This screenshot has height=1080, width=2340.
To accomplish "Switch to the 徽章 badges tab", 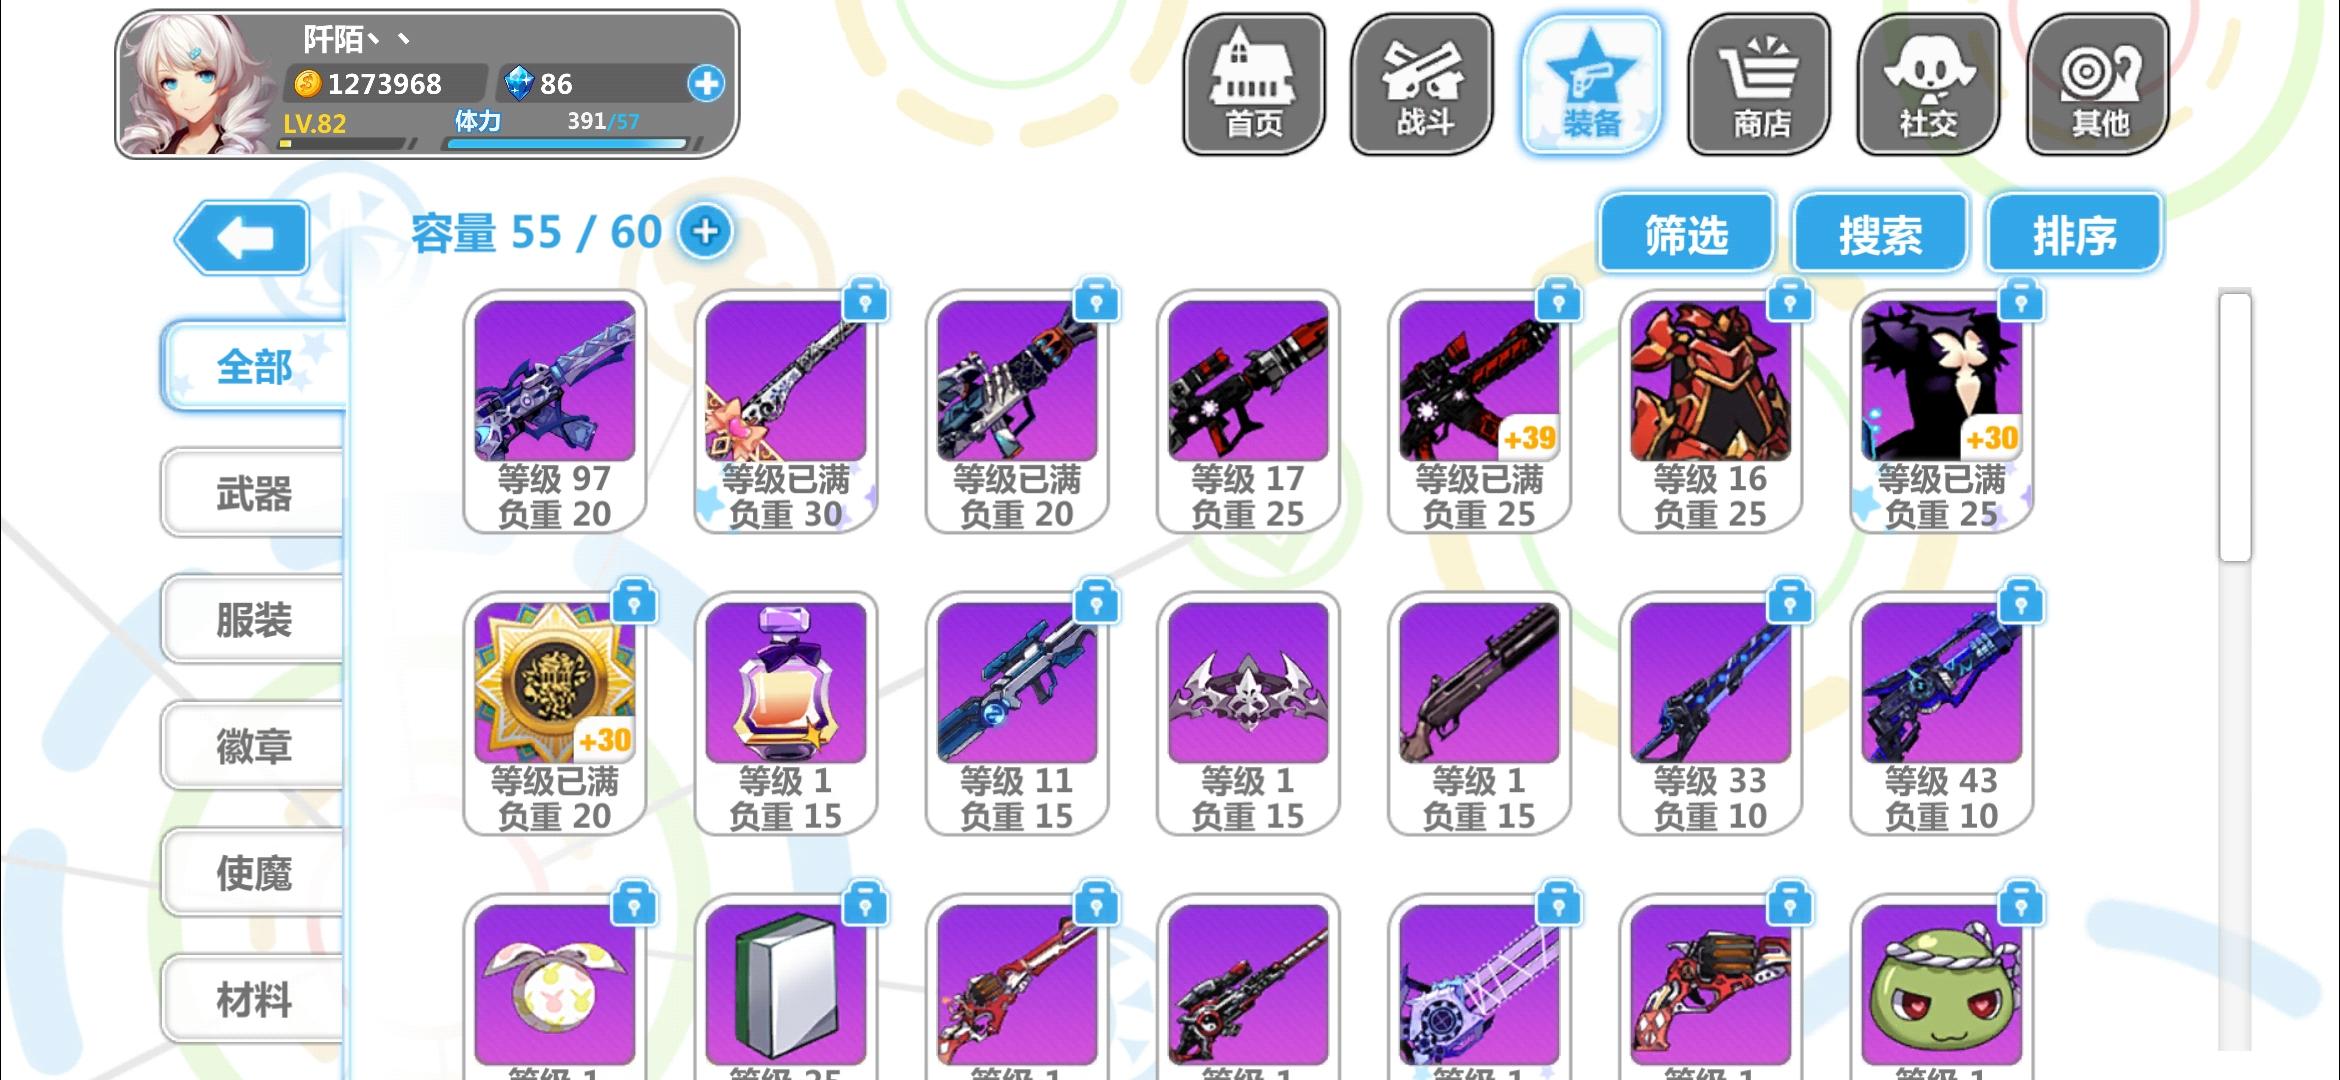I will tap(253, 746).
